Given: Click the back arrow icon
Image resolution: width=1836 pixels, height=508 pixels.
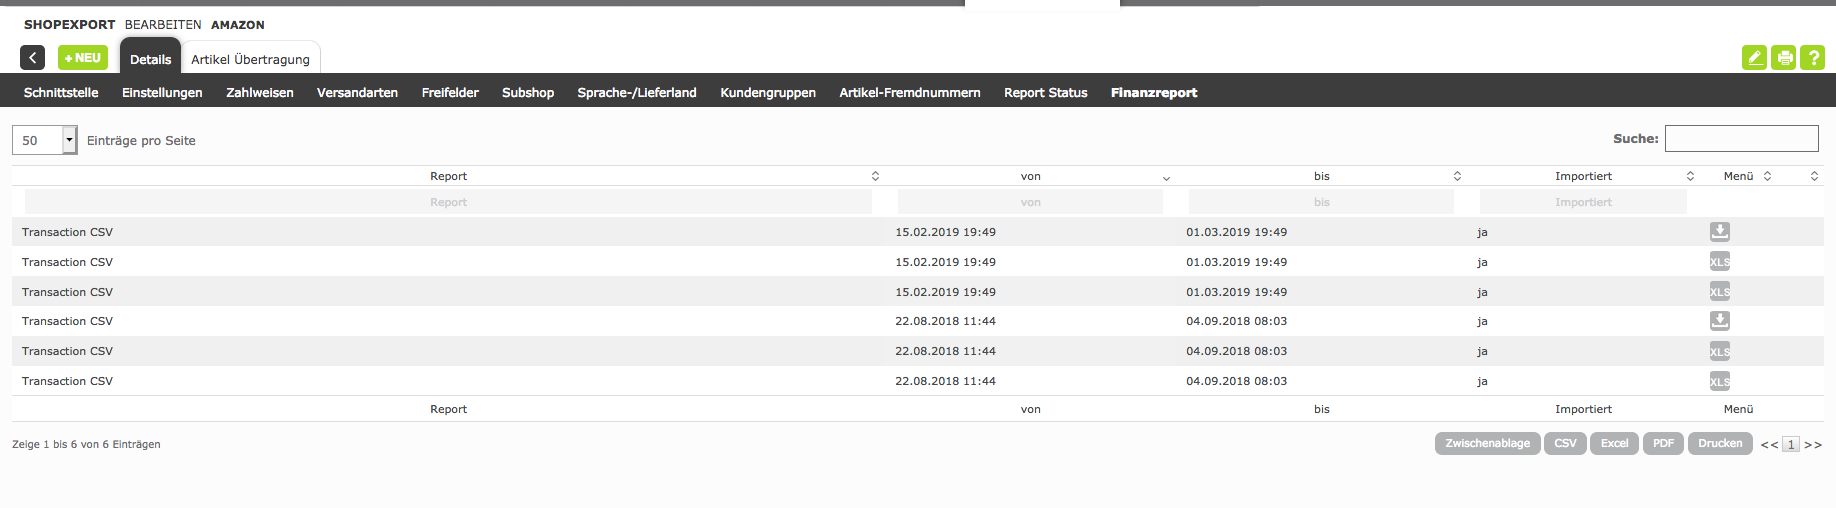Looking at the screenshot, I should [x=32, y=58].
